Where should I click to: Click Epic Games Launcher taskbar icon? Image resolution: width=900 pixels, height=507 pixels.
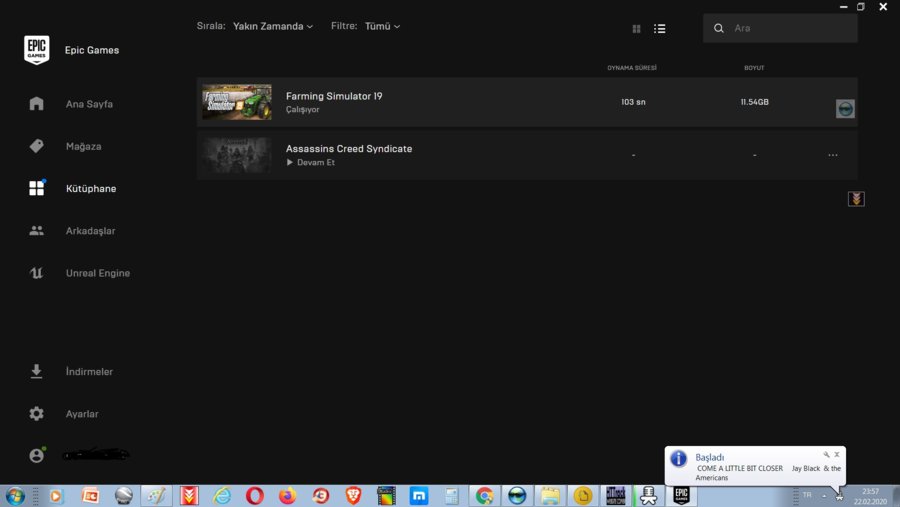(x=681, y=495)
